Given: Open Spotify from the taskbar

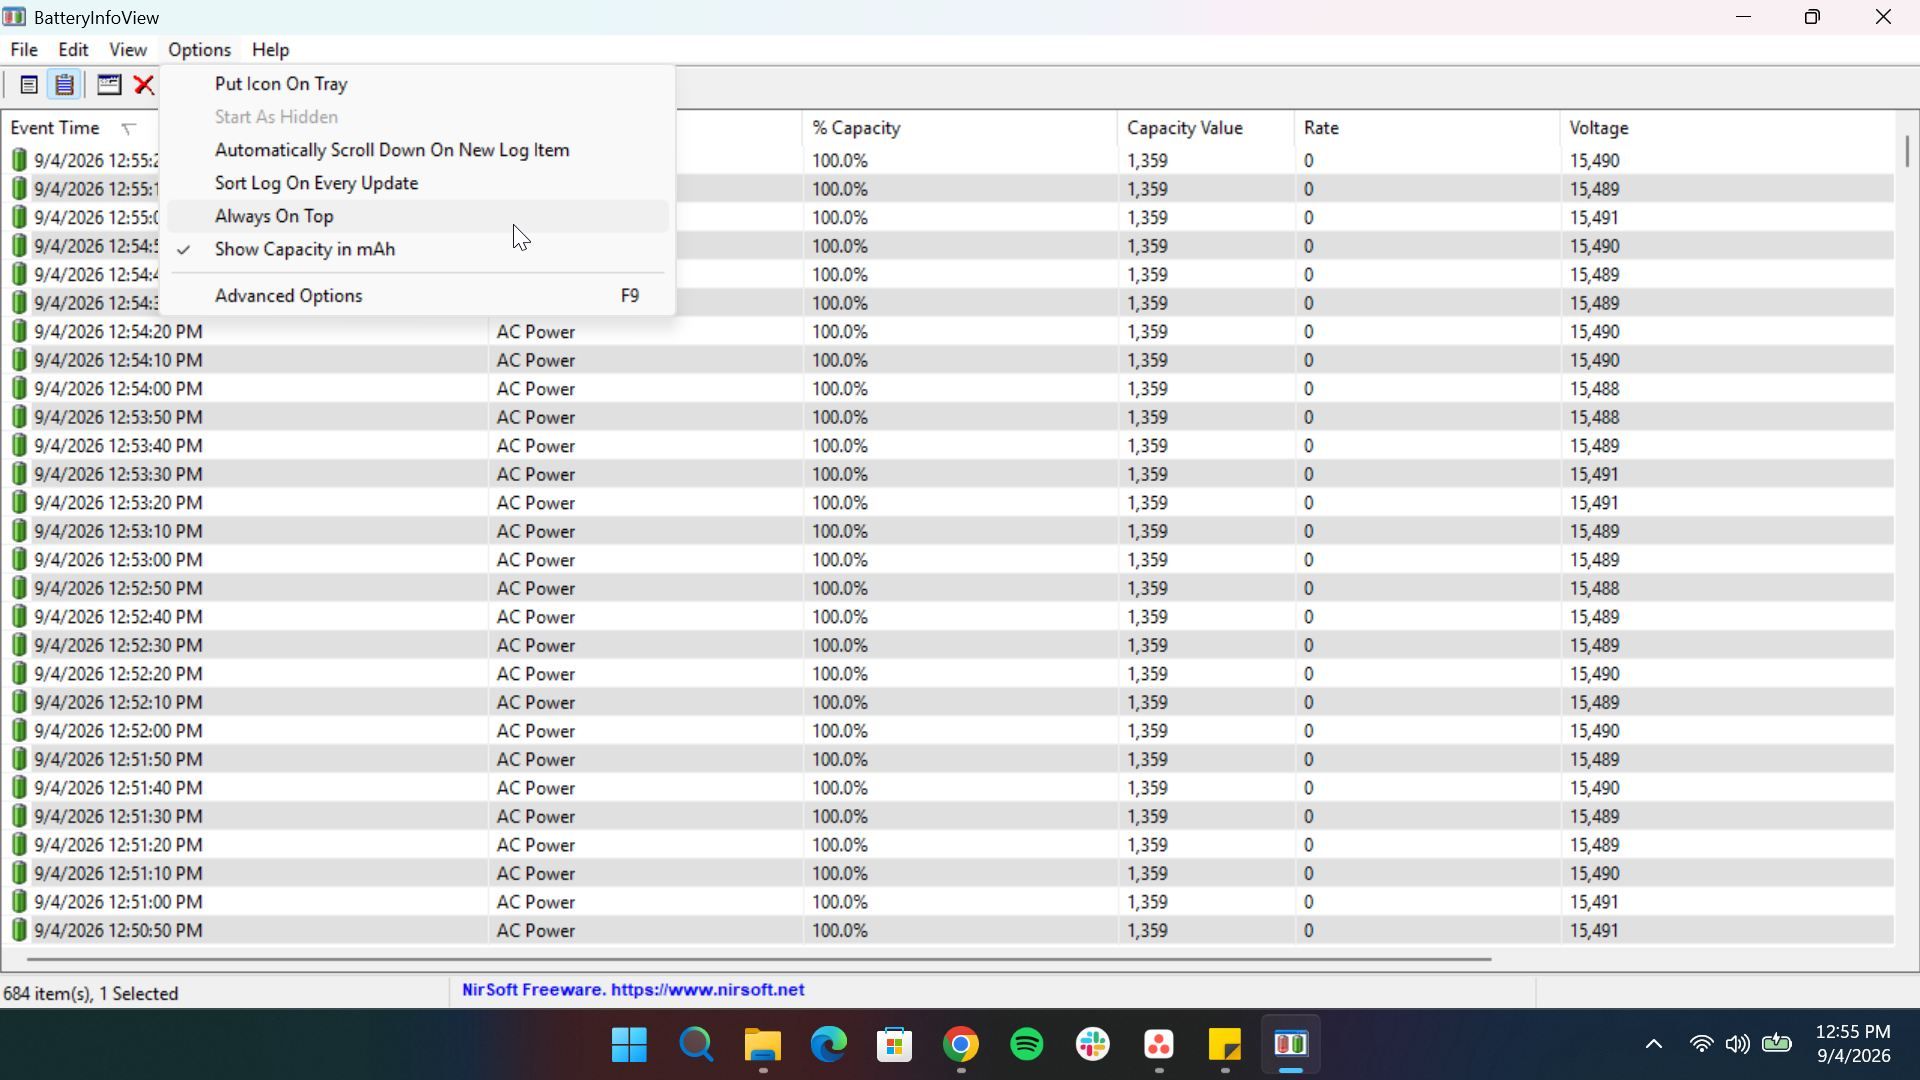Looking at the screenshot, I should point(1027,1046).
